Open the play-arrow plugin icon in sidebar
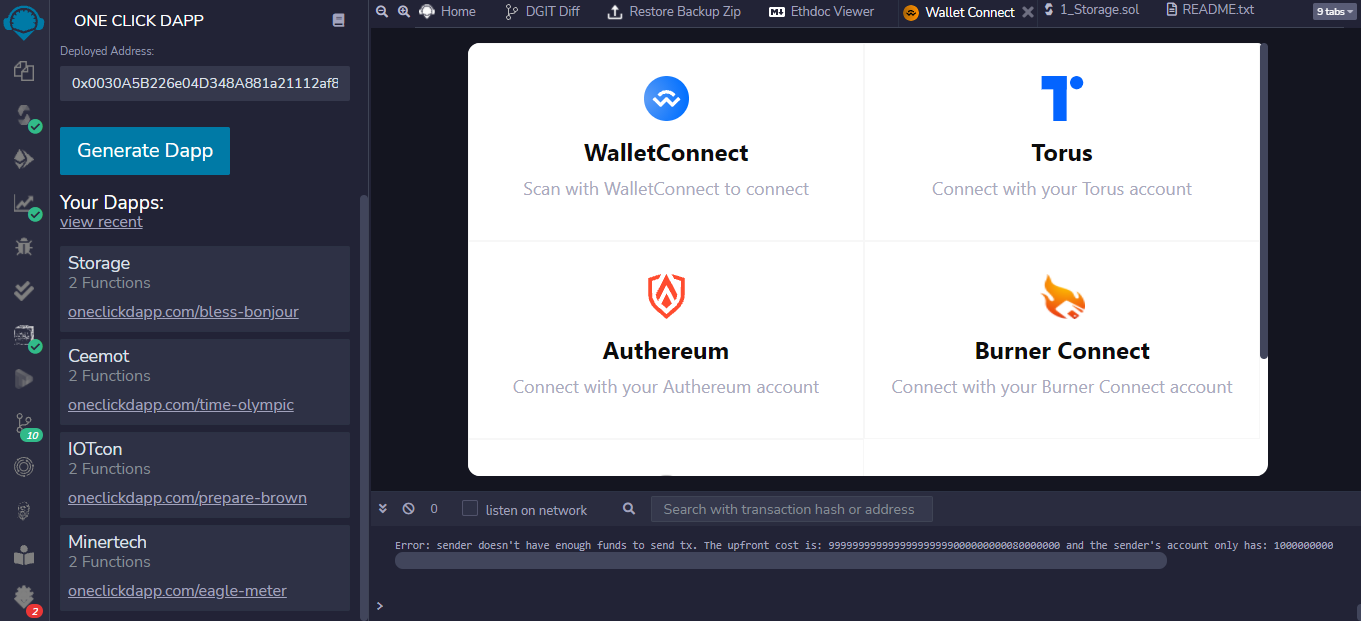 [24, 379]
